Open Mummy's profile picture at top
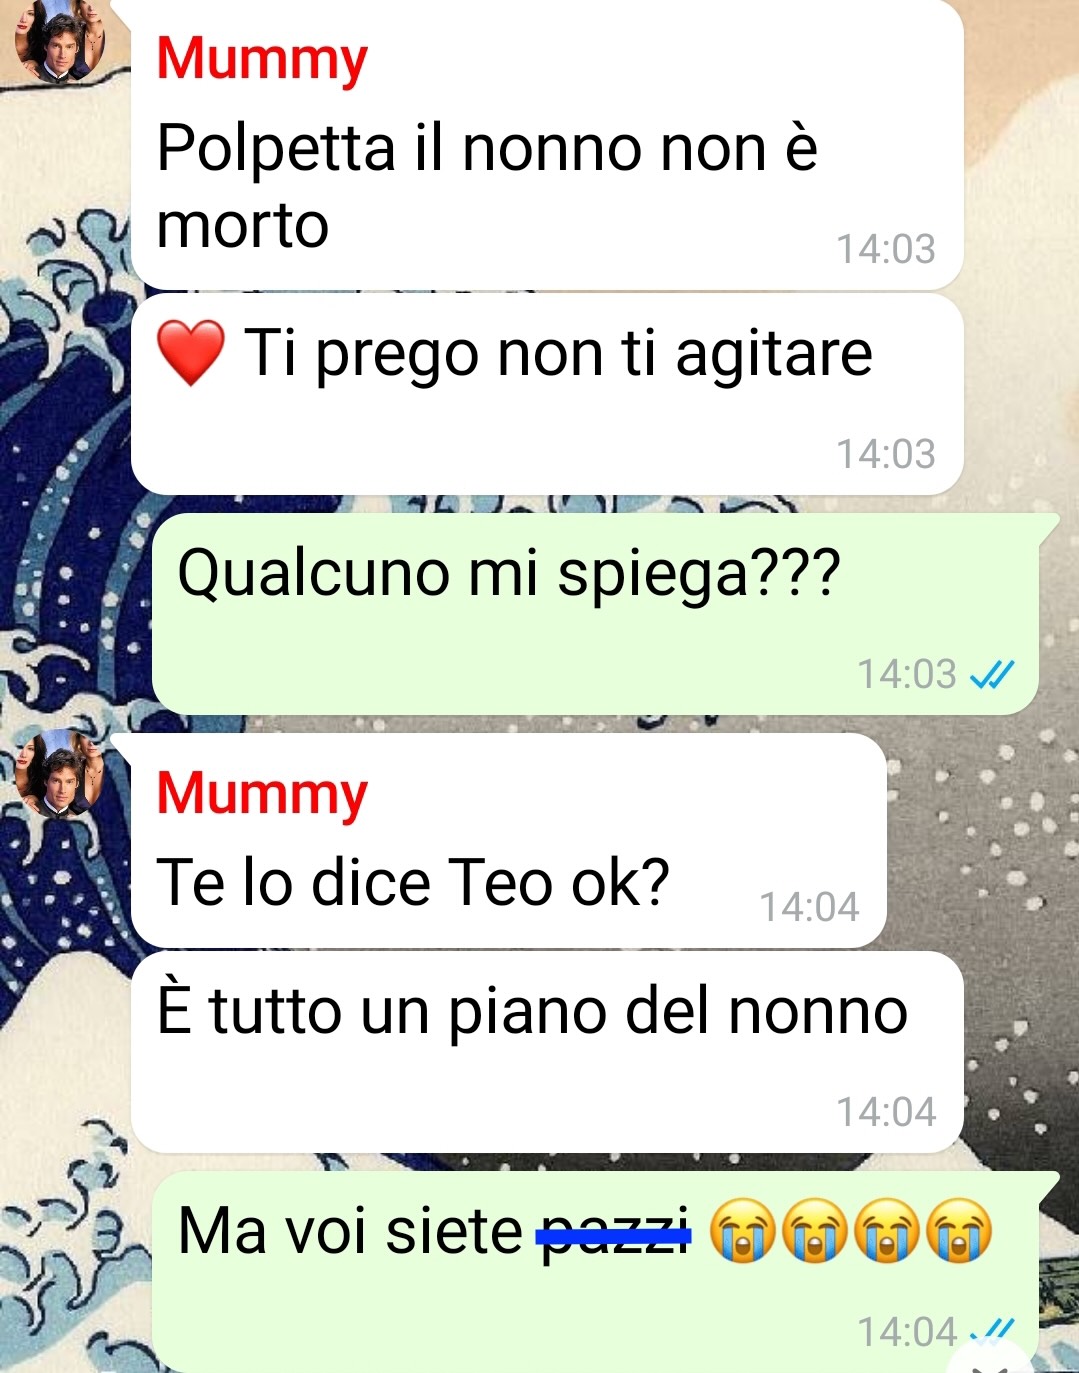Image resolution: width=1079 pixels, height=1373 pixels. [x=61, y=44]
